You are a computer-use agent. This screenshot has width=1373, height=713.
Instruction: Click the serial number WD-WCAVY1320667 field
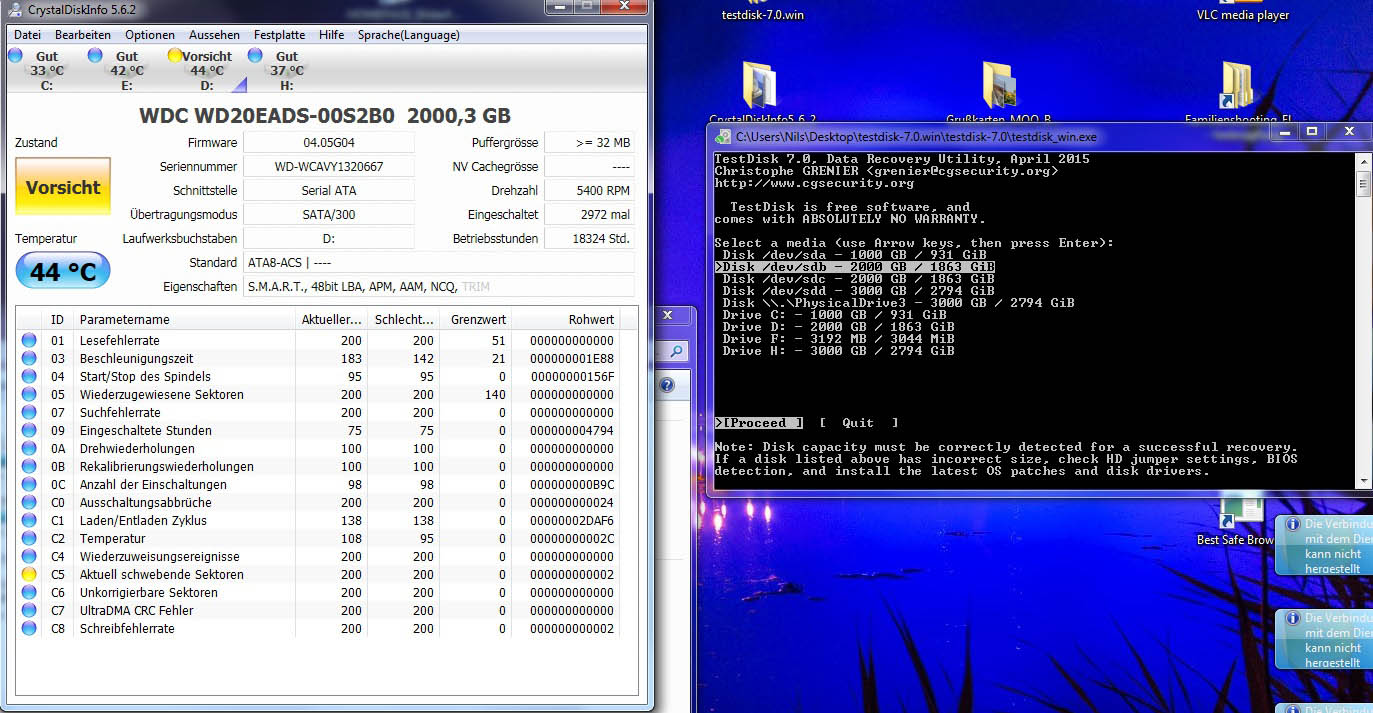click(x=329, y=167)
